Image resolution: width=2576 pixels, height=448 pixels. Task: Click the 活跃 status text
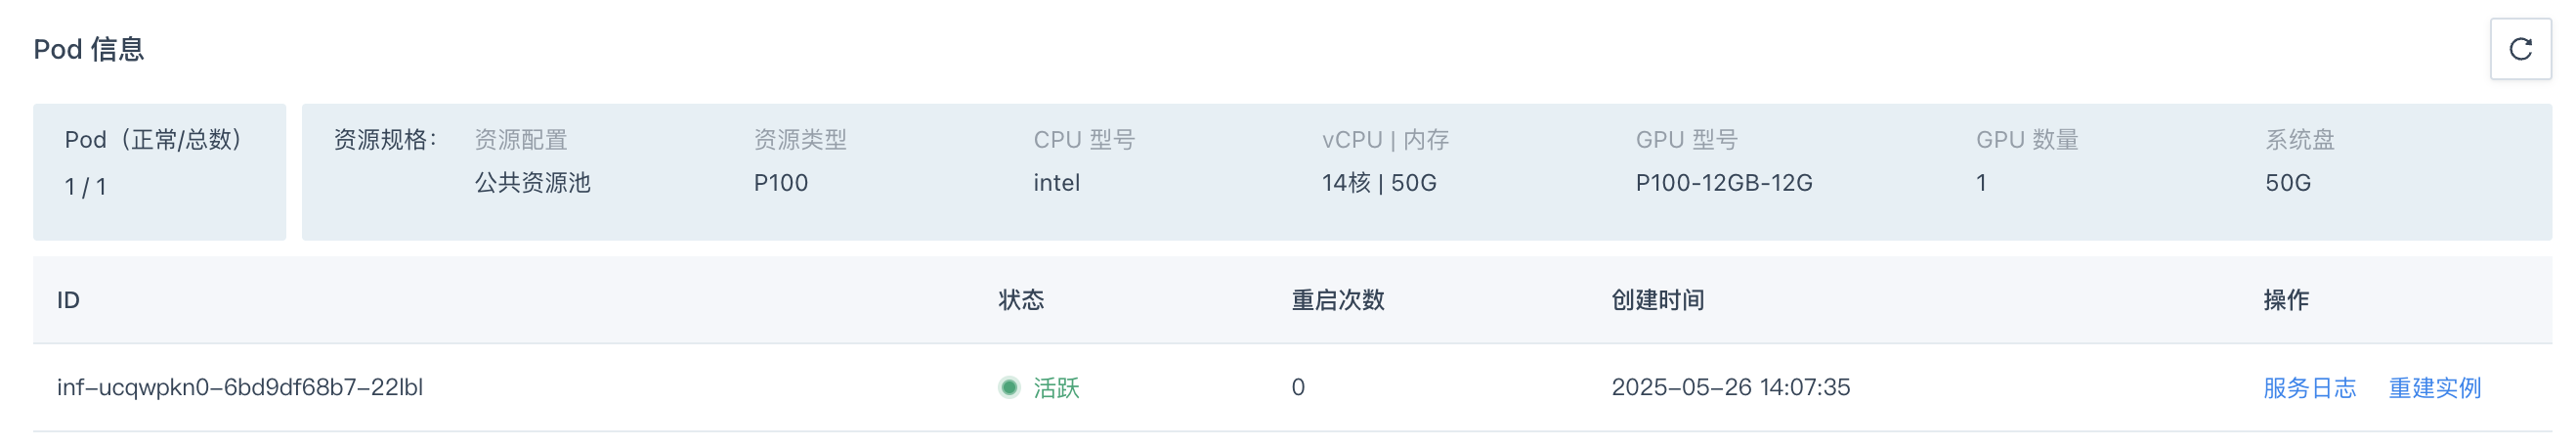tap(1056, 388)
